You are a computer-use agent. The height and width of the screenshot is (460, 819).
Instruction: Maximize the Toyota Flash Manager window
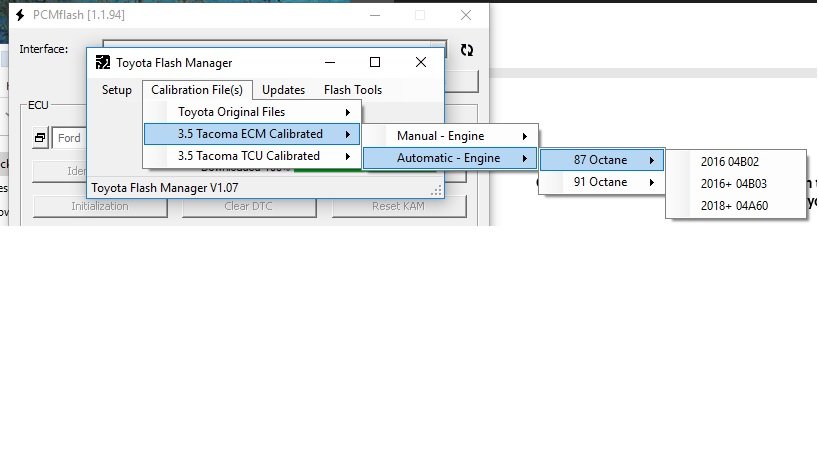(375, 62)
